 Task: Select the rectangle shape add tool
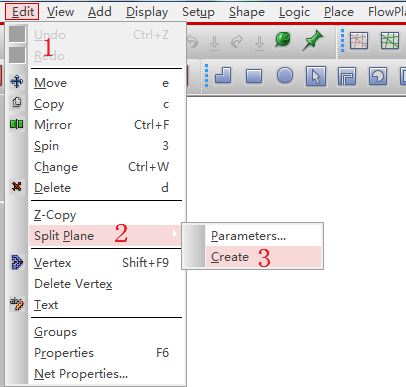pyautogui.click(x=254, y=76)
